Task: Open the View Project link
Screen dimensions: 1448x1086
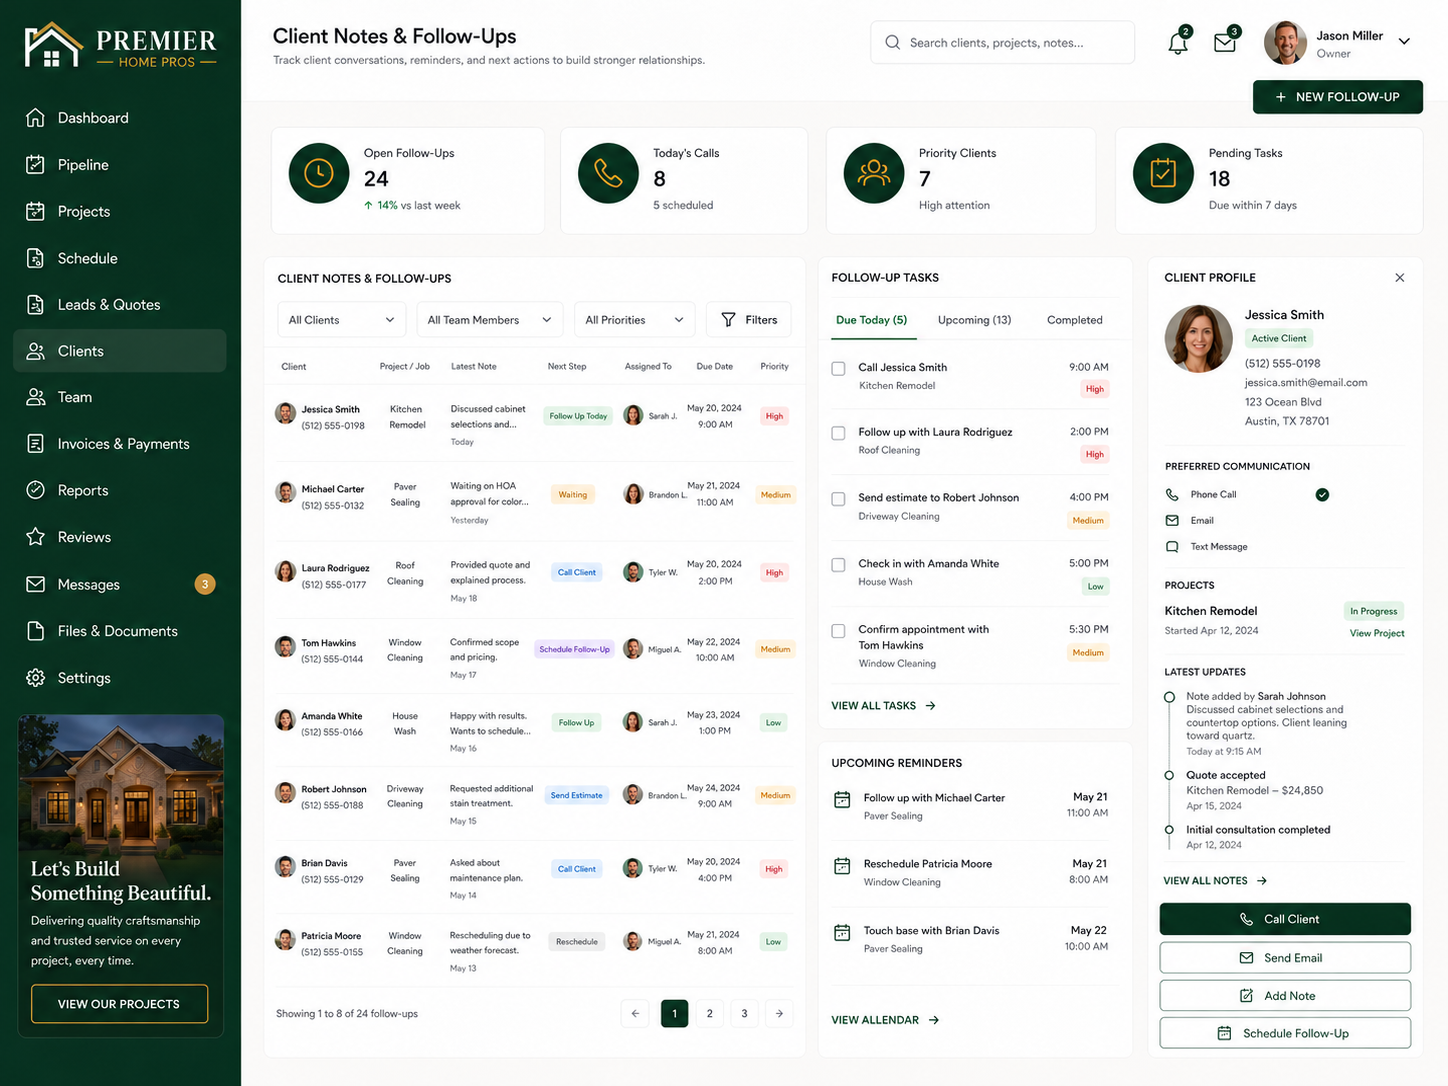Action: click(x=1377, y=633)
